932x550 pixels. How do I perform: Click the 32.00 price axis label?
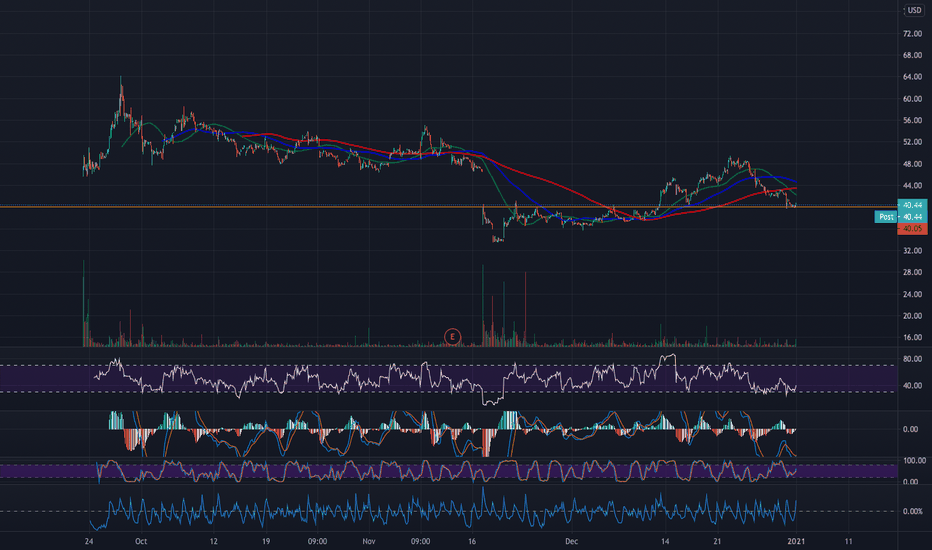[912, 251]
